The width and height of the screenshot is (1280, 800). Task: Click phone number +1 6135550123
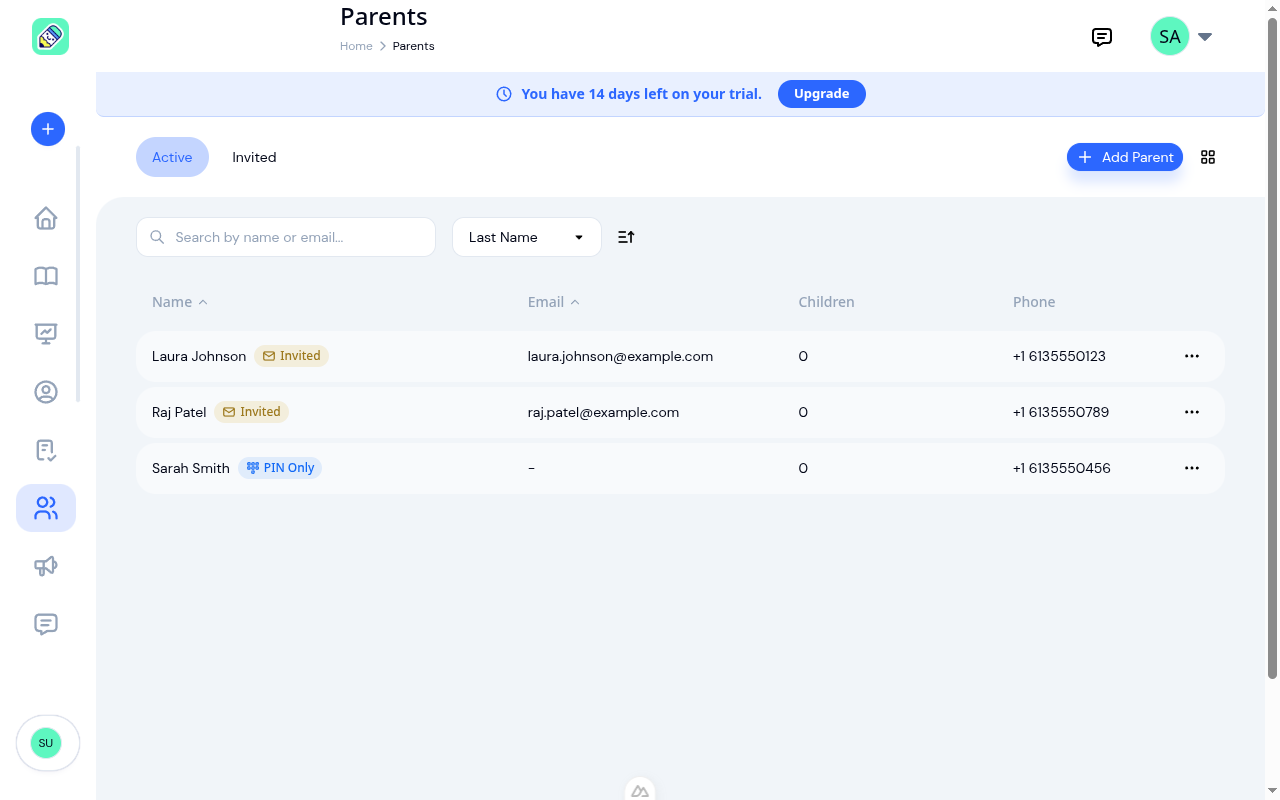point(1059,356)
